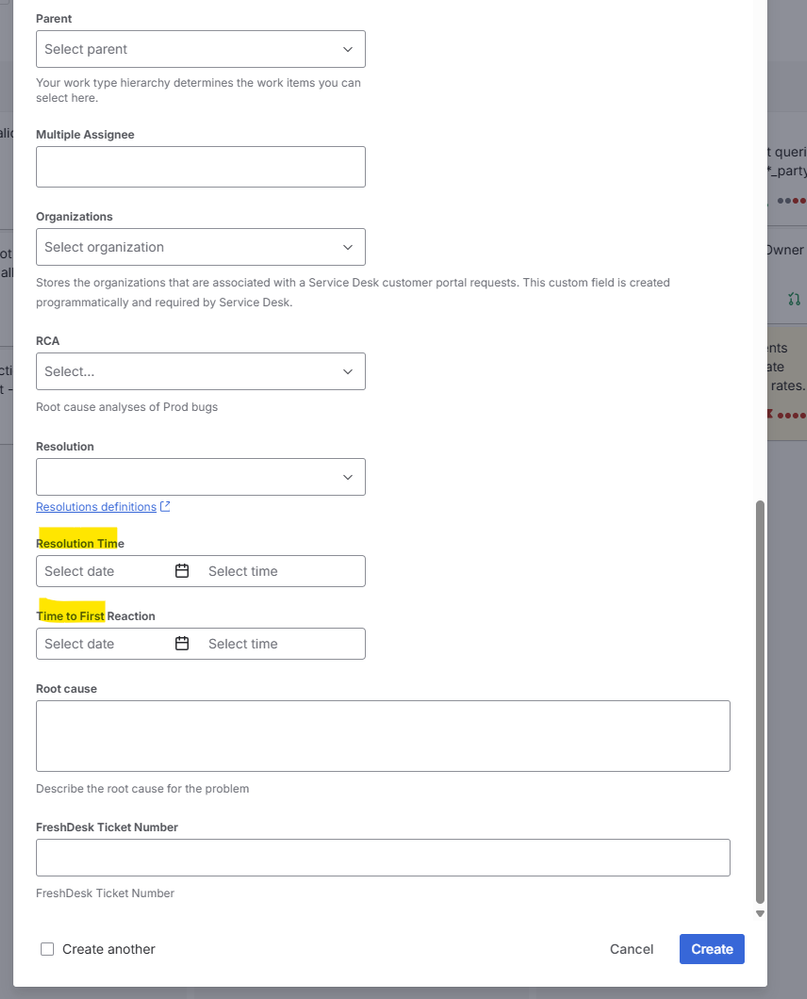This screenshot has width=807, height=999.
Task: Open the Resolution Time calendar icon
Action: [x=182, y=571]
